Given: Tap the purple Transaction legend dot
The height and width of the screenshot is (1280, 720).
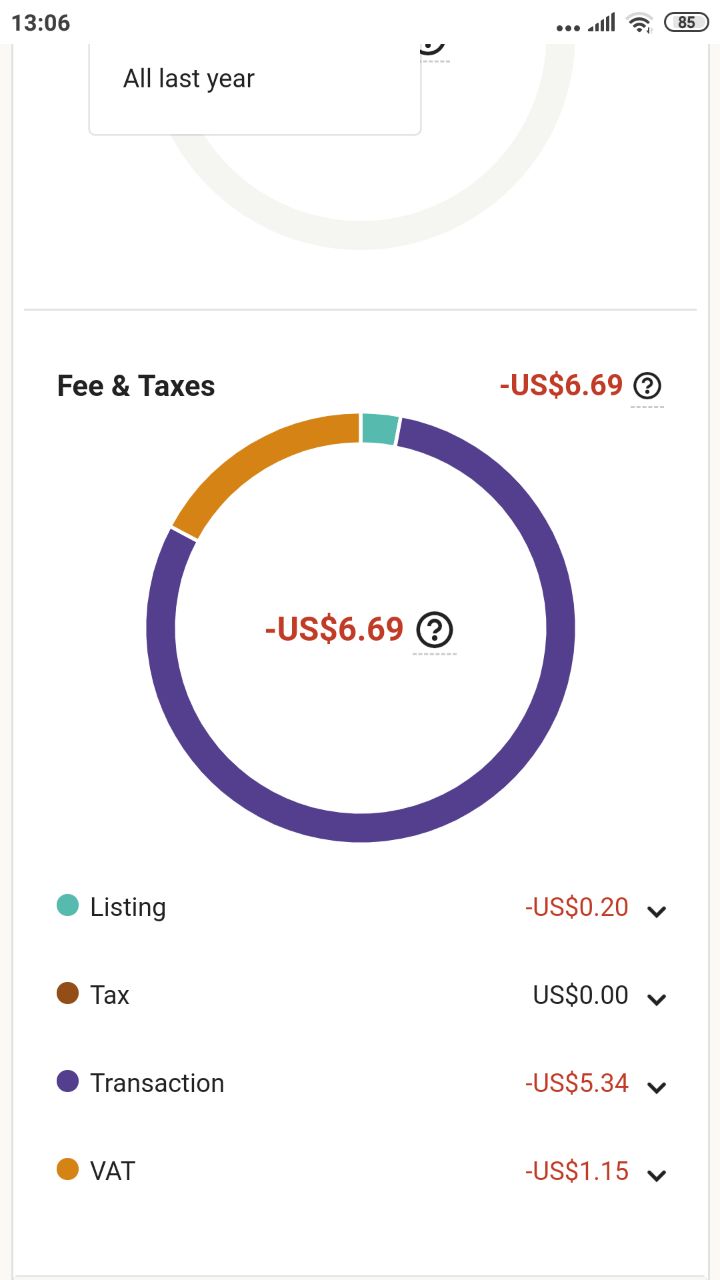Looking at the screenshot, I should 68,1081.
